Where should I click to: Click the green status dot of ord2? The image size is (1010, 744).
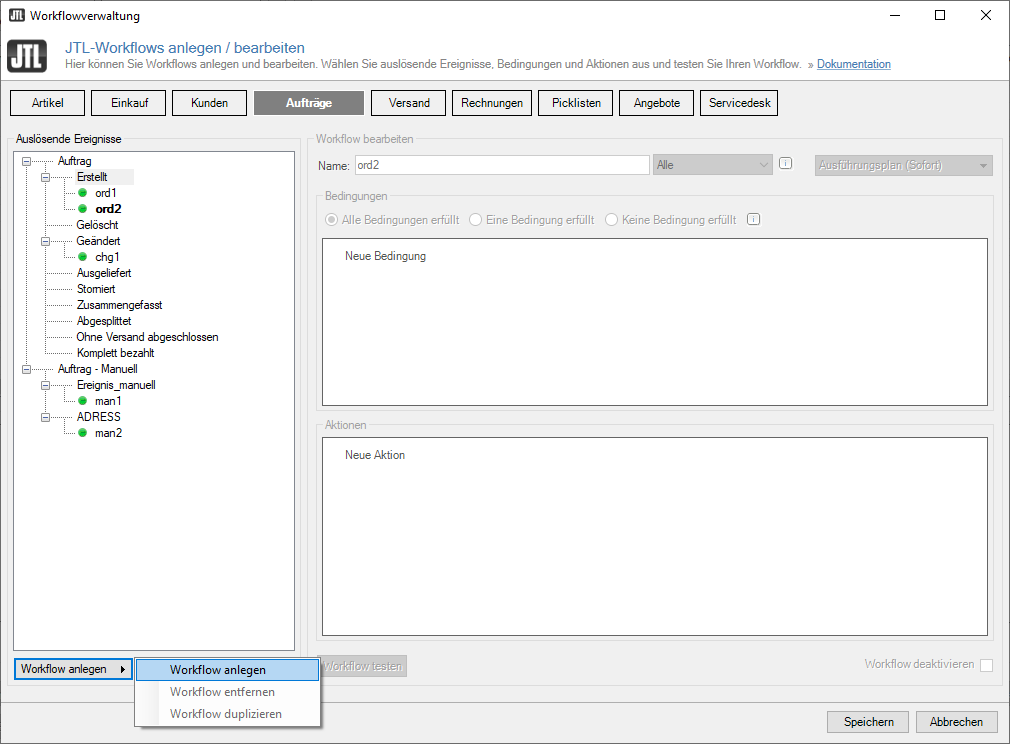click(x=82, y=209)
